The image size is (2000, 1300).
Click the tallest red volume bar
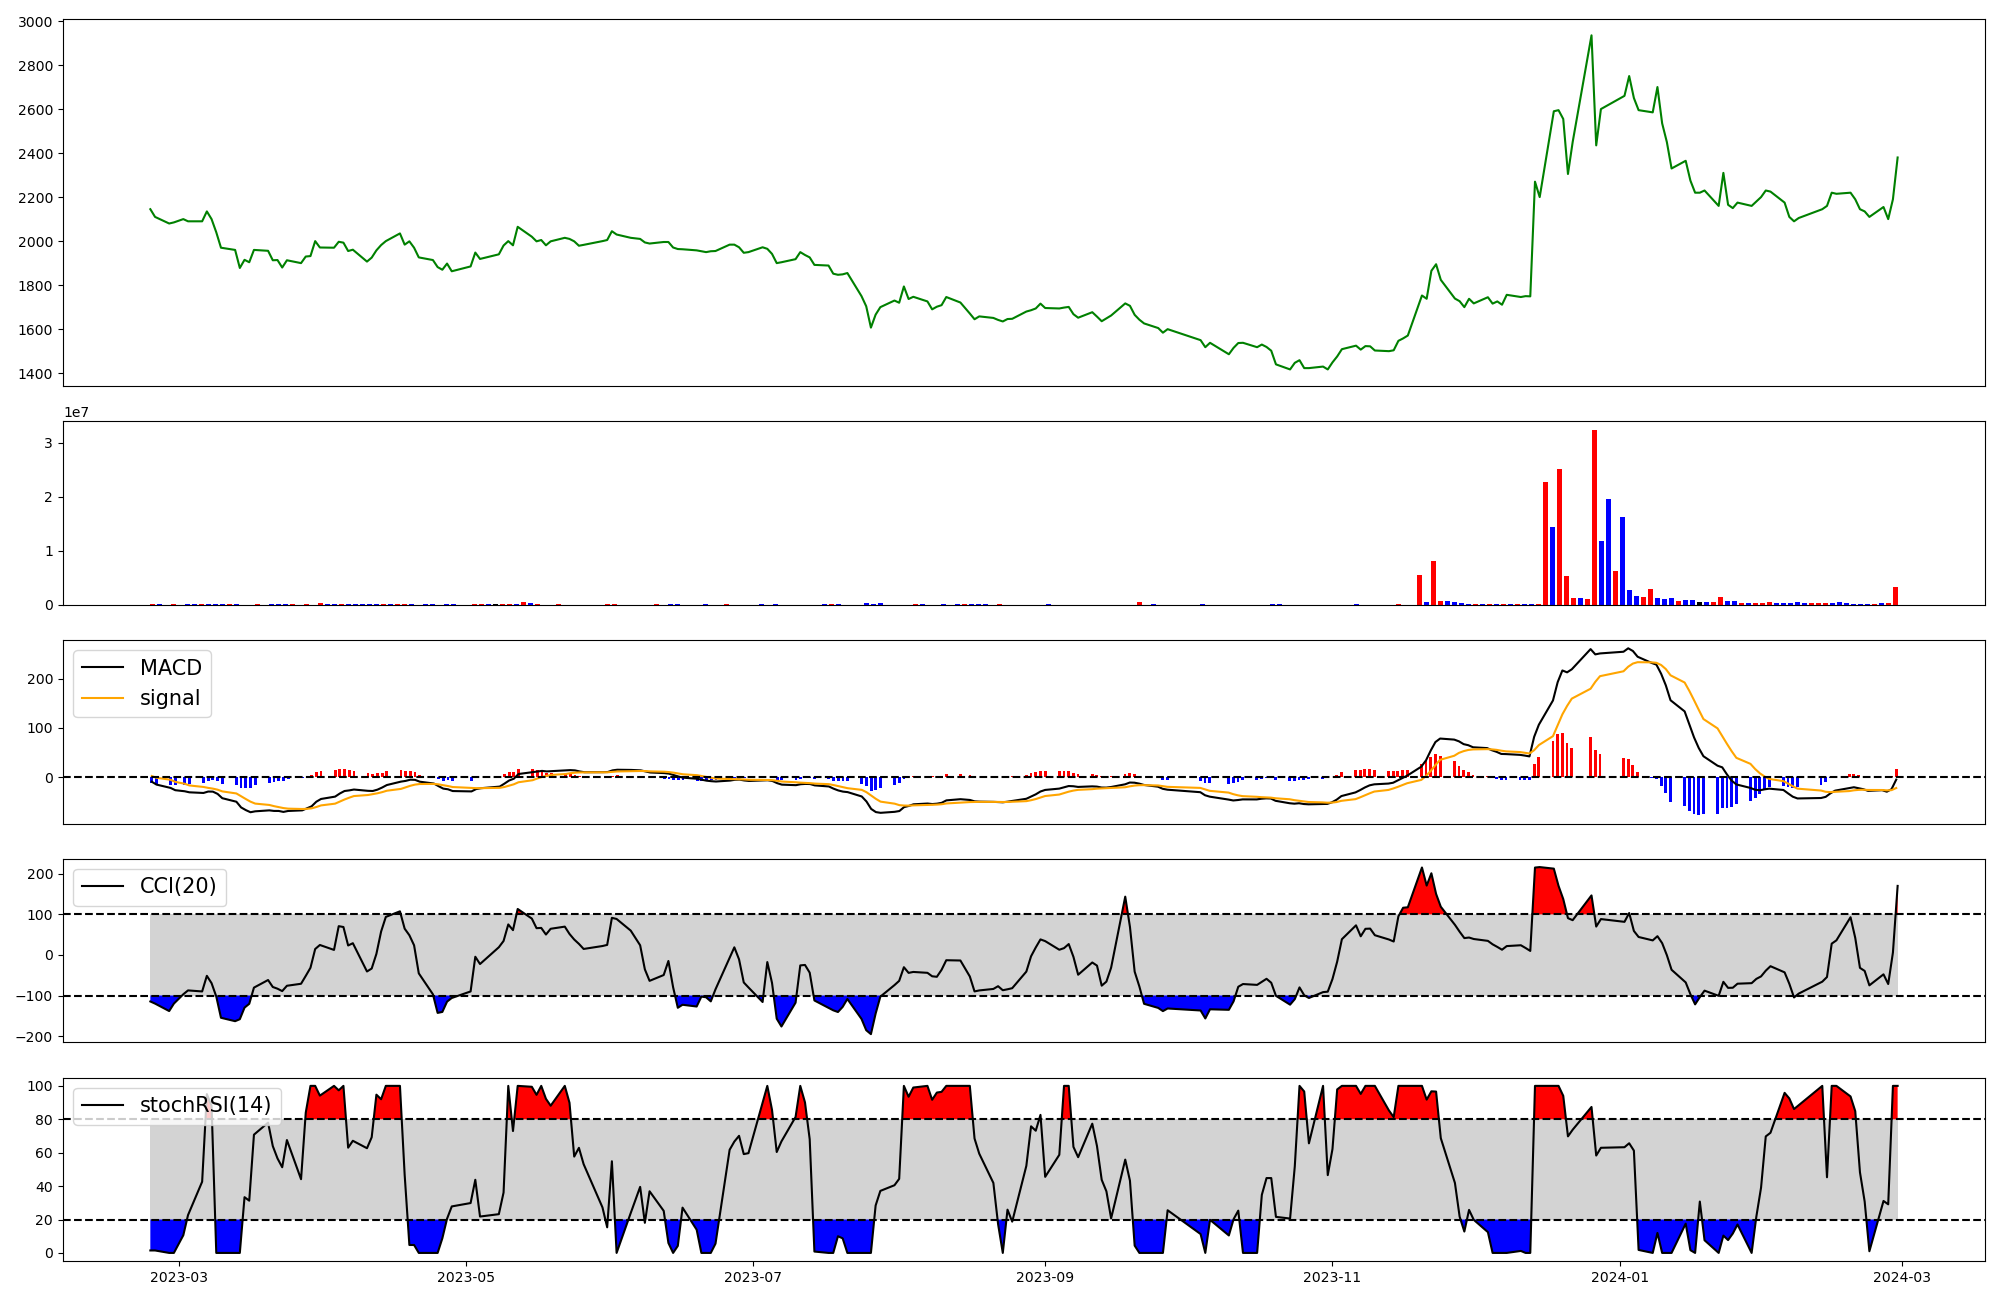pyautogui.click(x=1594, y=520)
